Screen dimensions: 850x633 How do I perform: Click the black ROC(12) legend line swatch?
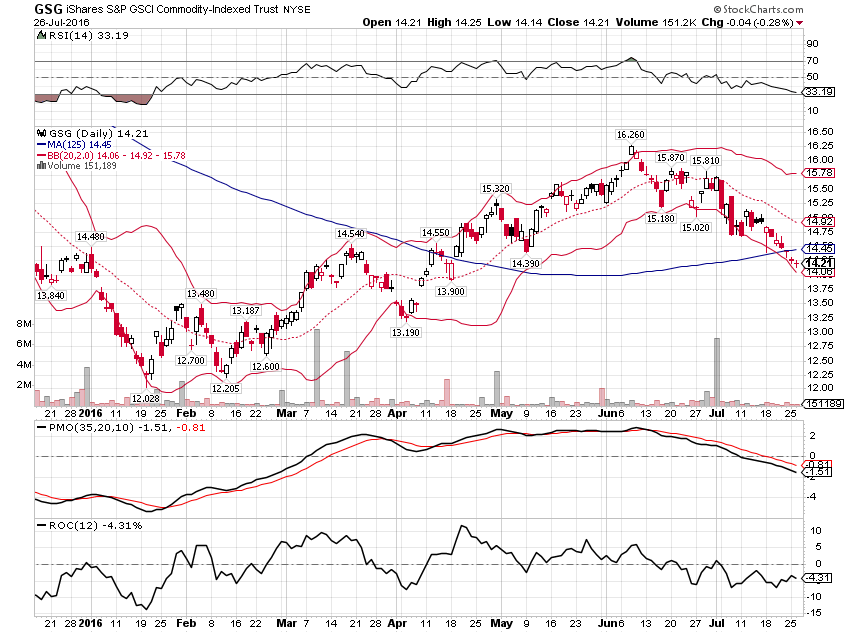pyautogui.click(x=41, y=525)
